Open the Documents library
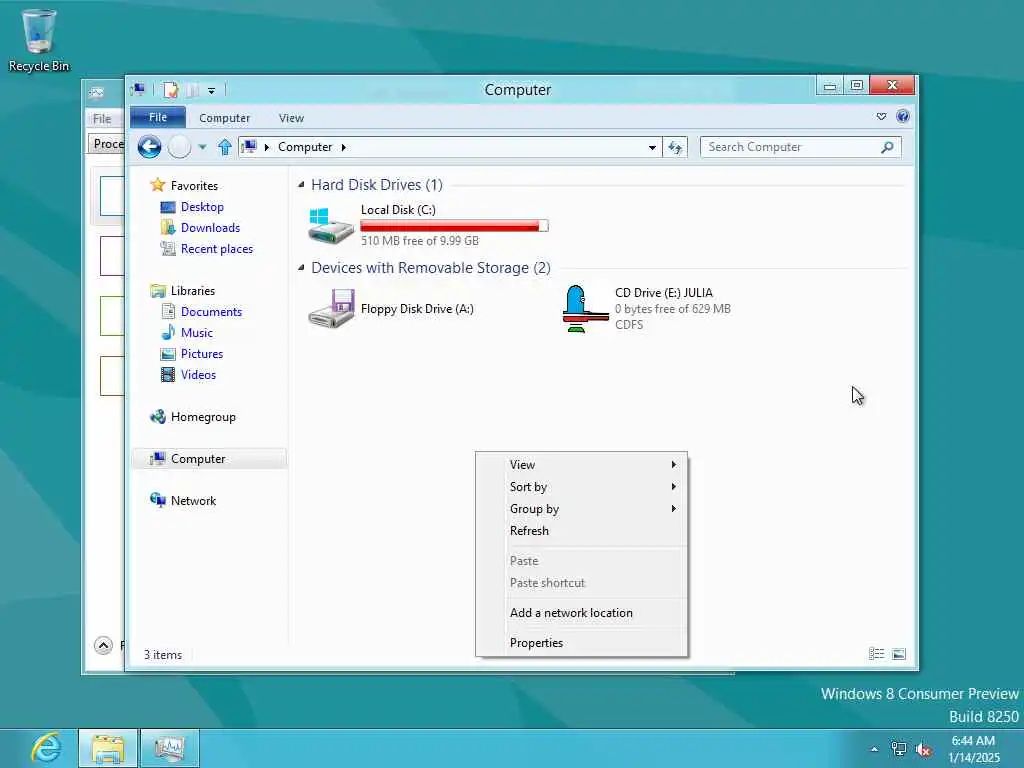The height and width of the screenshot is (768, 1024). [x=211, y=312]
